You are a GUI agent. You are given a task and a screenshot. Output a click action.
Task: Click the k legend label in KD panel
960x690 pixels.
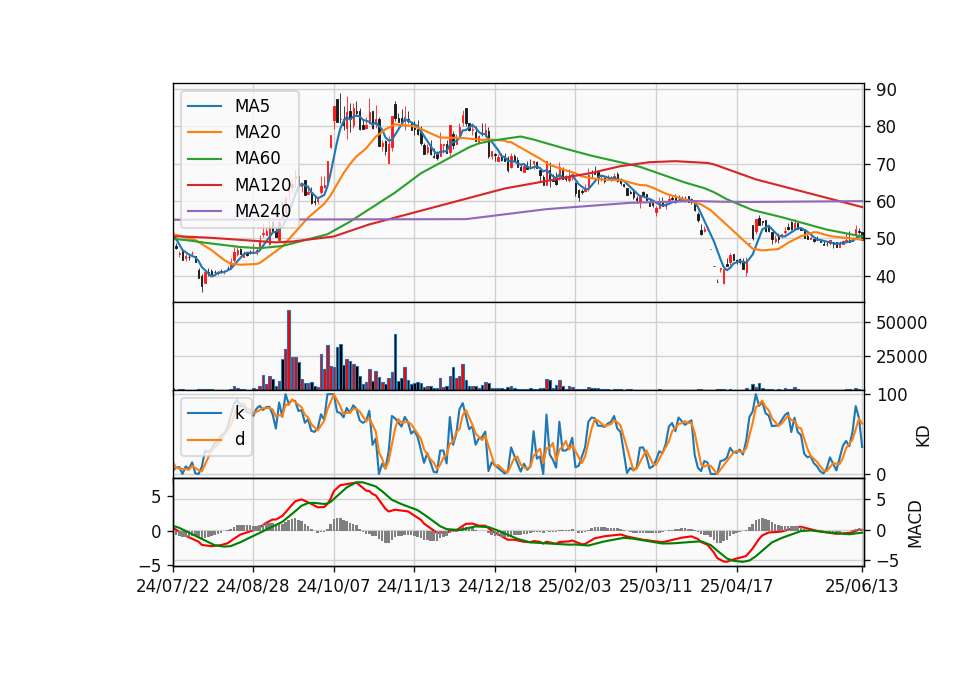pos(239,413)
